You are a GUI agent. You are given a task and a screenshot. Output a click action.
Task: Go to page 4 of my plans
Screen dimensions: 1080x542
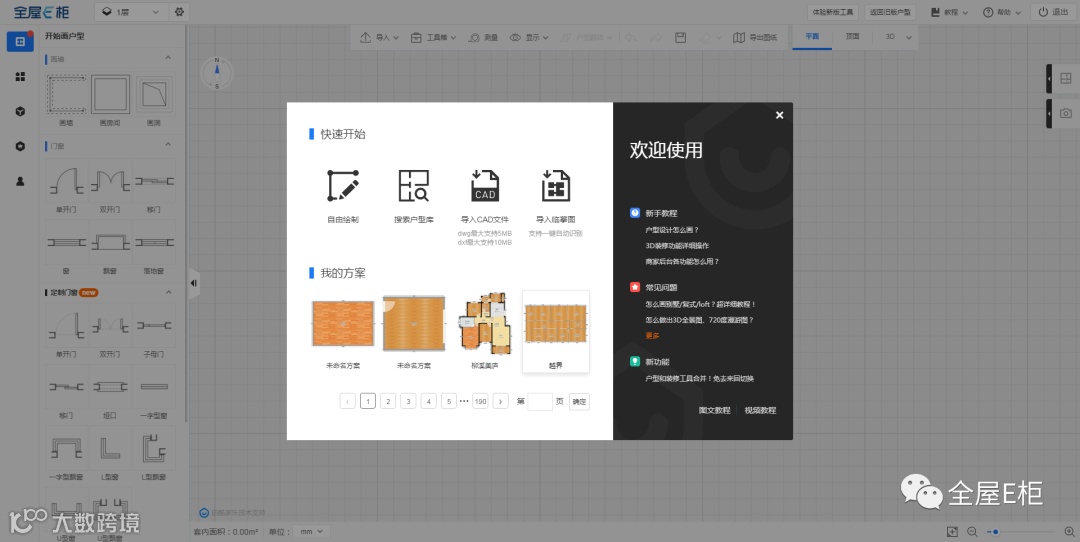428,401
